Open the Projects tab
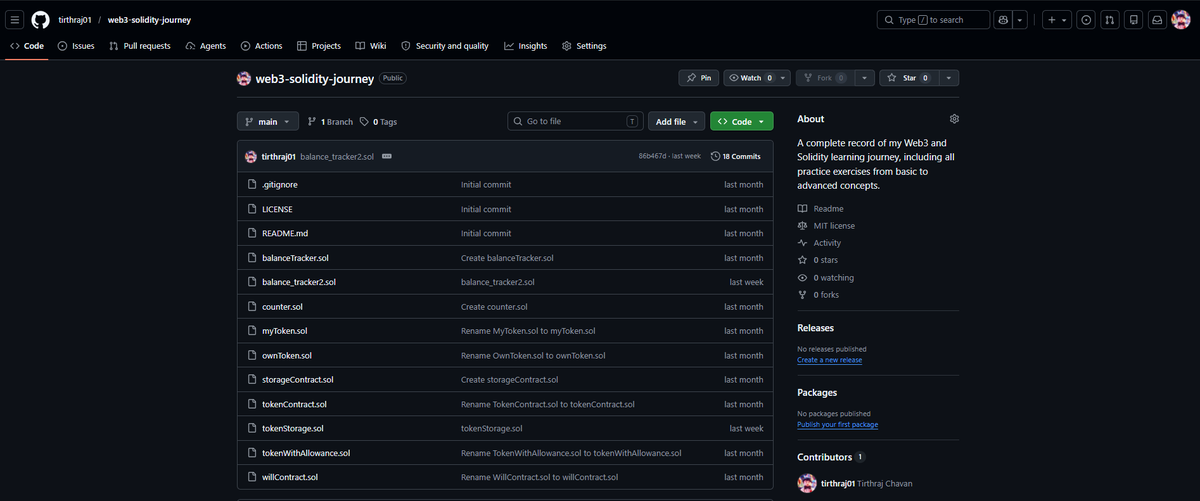The width and height of the screenshot is (1200, 501). coord(319,46)
